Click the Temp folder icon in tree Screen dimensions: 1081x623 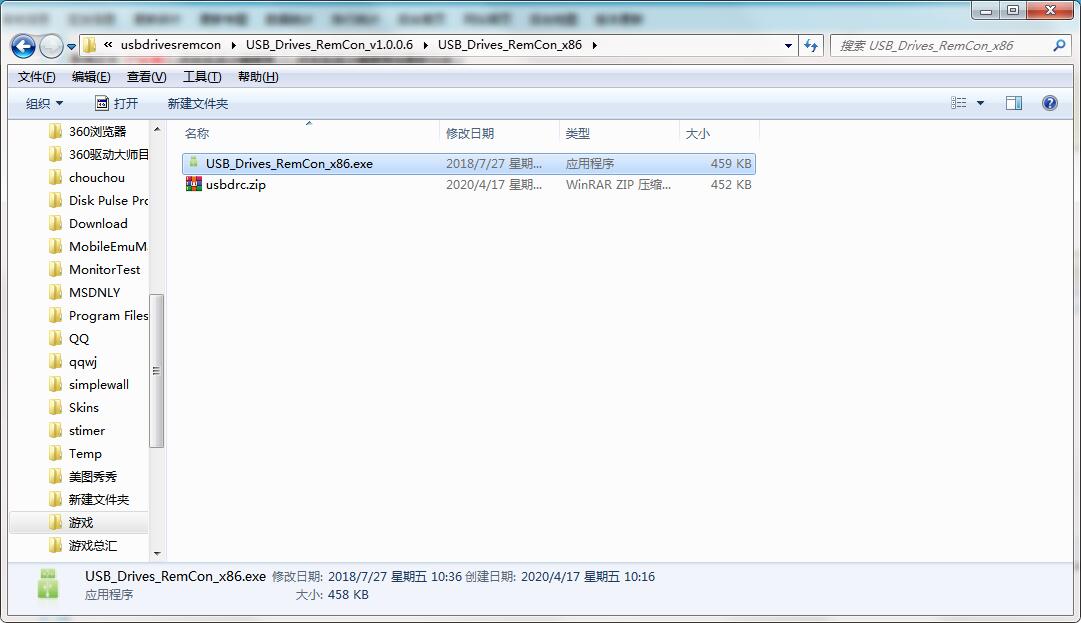56,453
